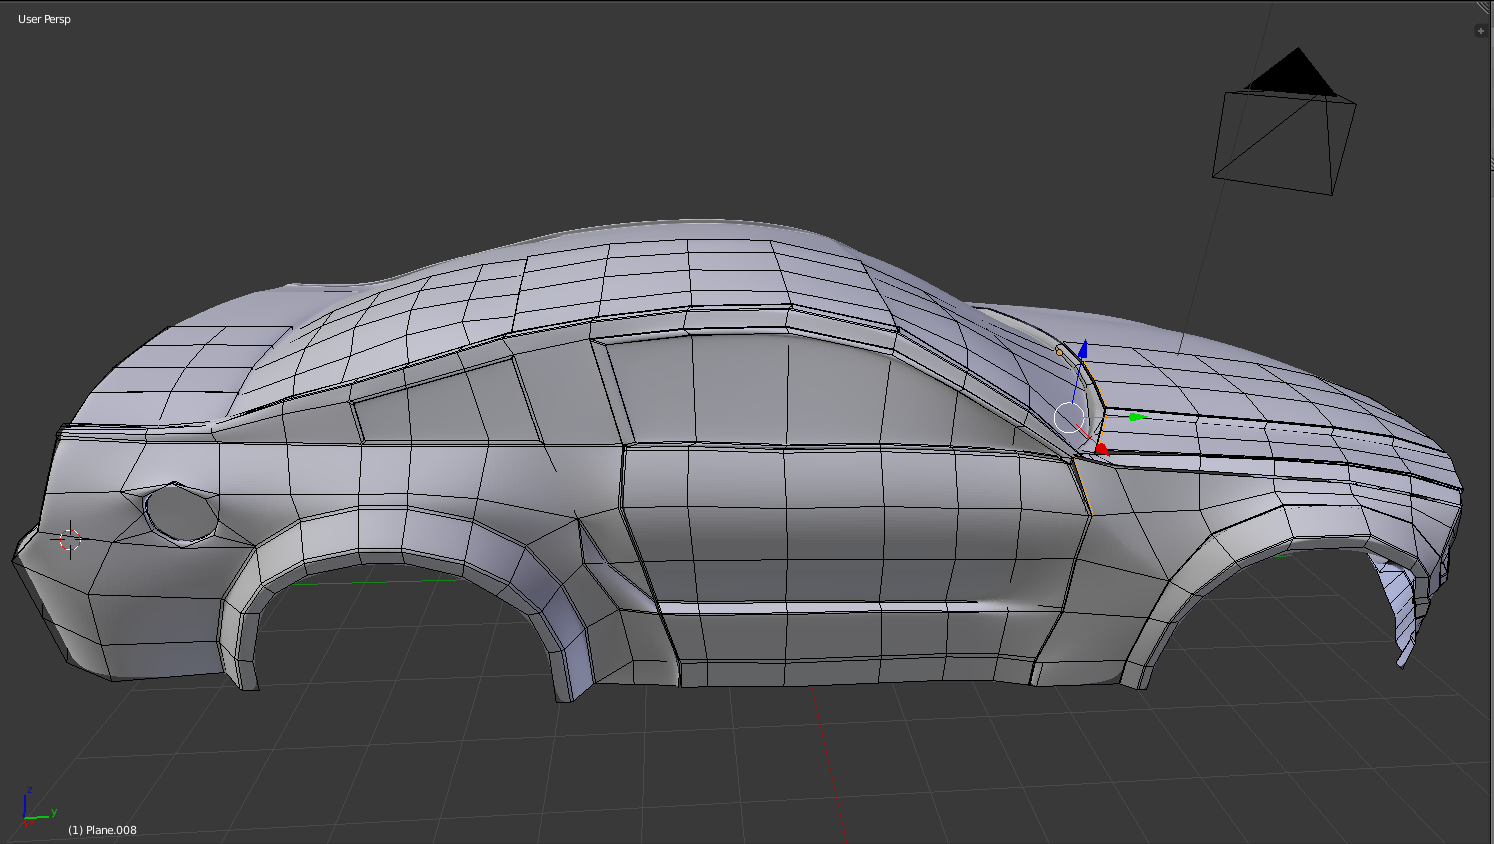Open the properties shelf with the plus icon
This screenshot has height=844, width=1494.
point(1481,31)
